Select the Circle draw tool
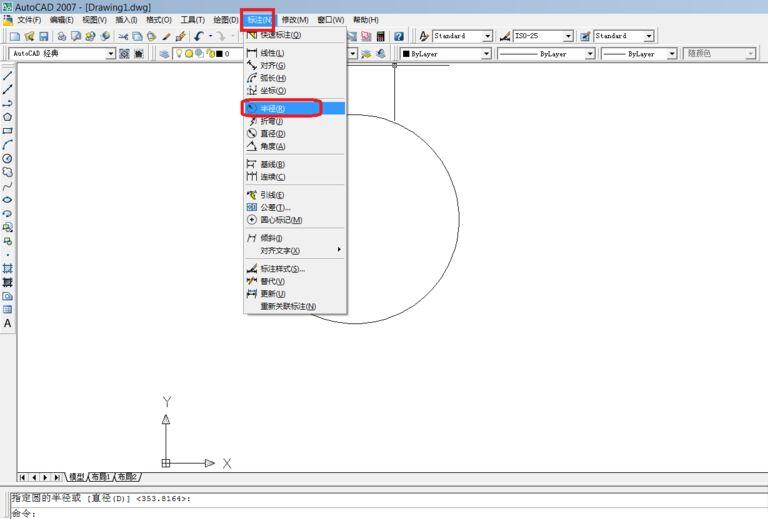The image size is (768, 519). click(8, 158)
